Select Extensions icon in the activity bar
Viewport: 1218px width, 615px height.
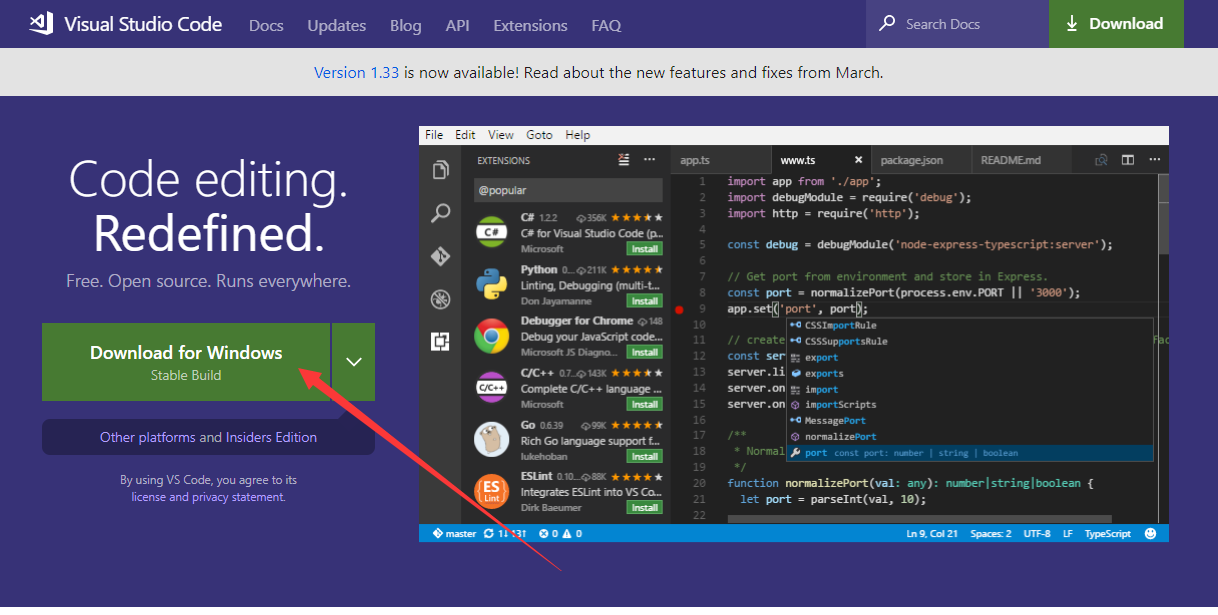(x=440, y=342)
